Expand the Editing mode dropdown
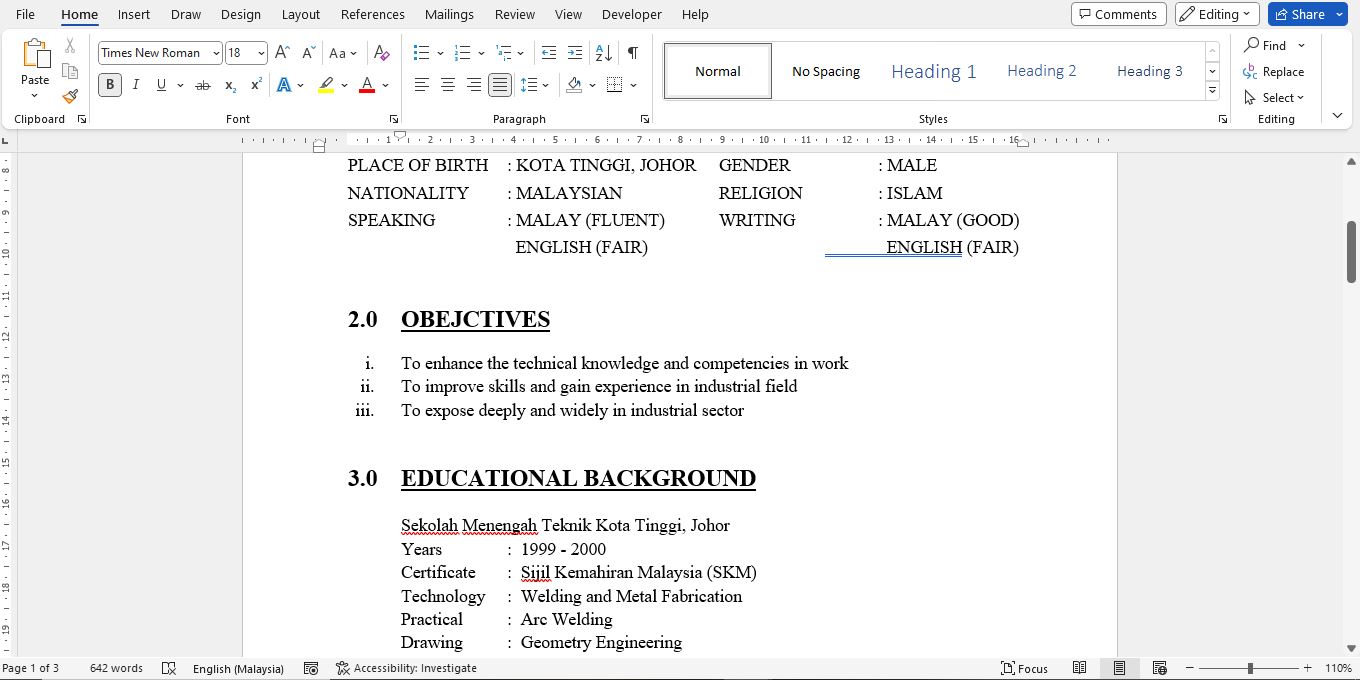The image size is (1360, 680). pos(1216,14)
